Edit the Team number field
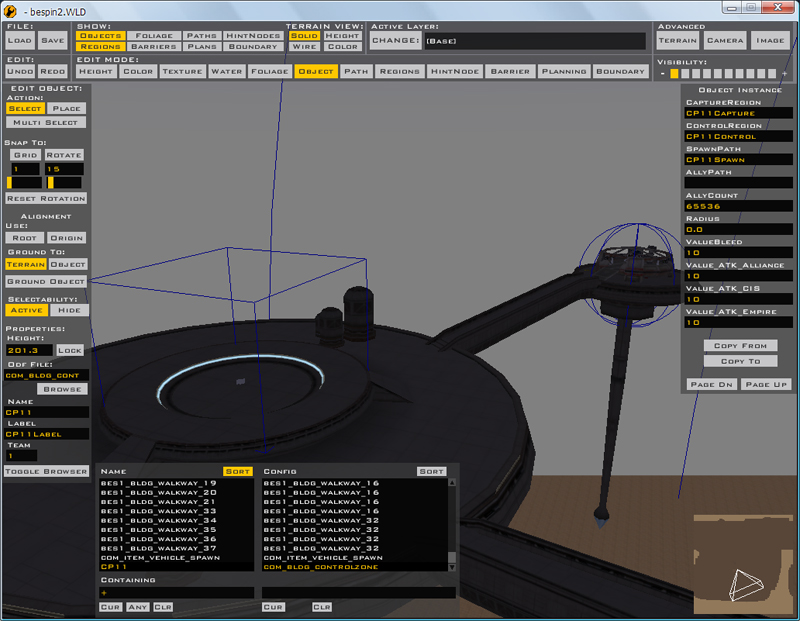Viewport: 800px width, 621px height. point(21,456)
